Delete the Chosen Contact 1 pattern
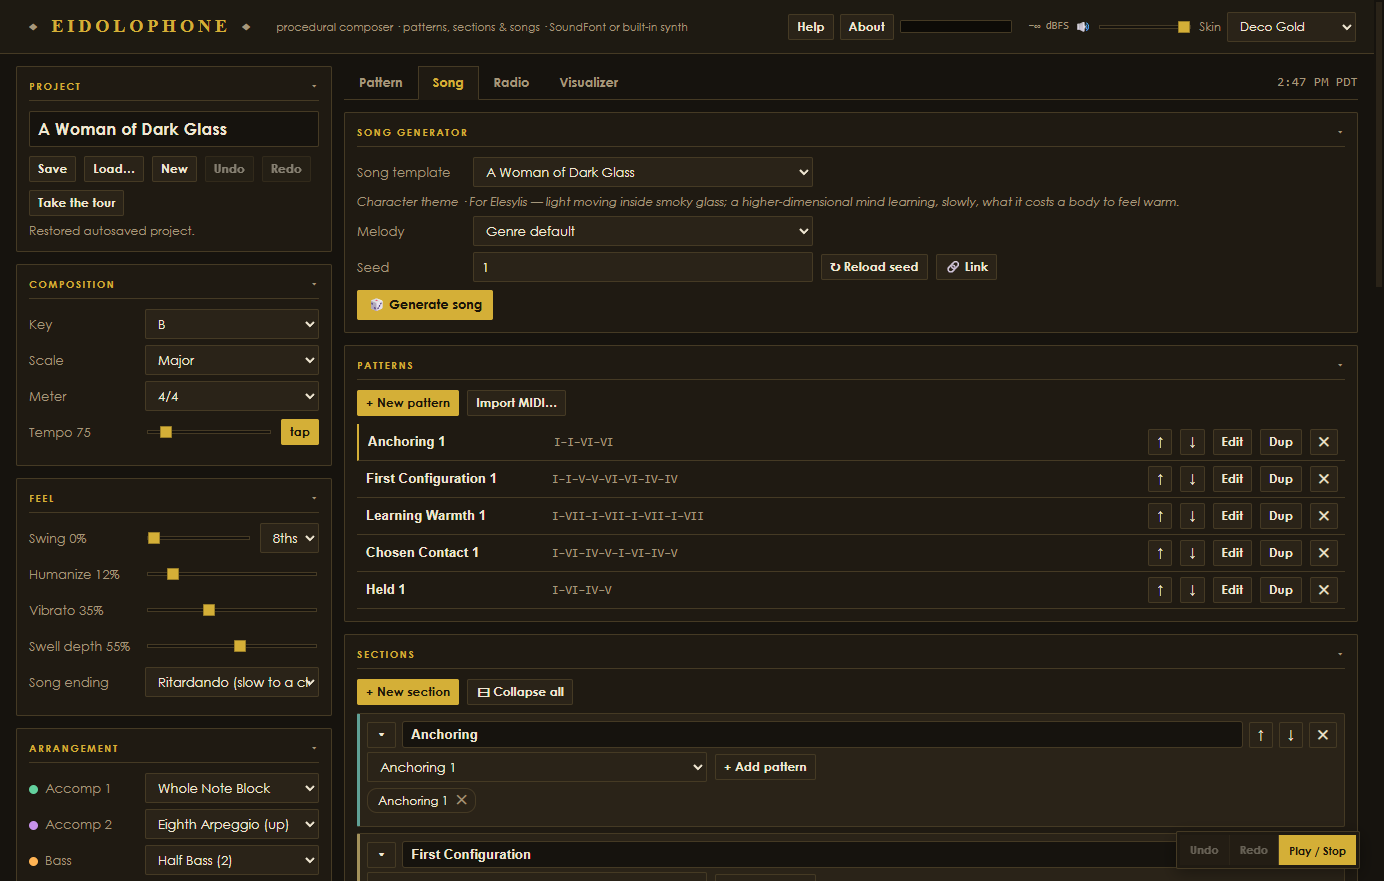Screen dimensions: 1384x881 pyautogui.click(x=1324, y=553)
